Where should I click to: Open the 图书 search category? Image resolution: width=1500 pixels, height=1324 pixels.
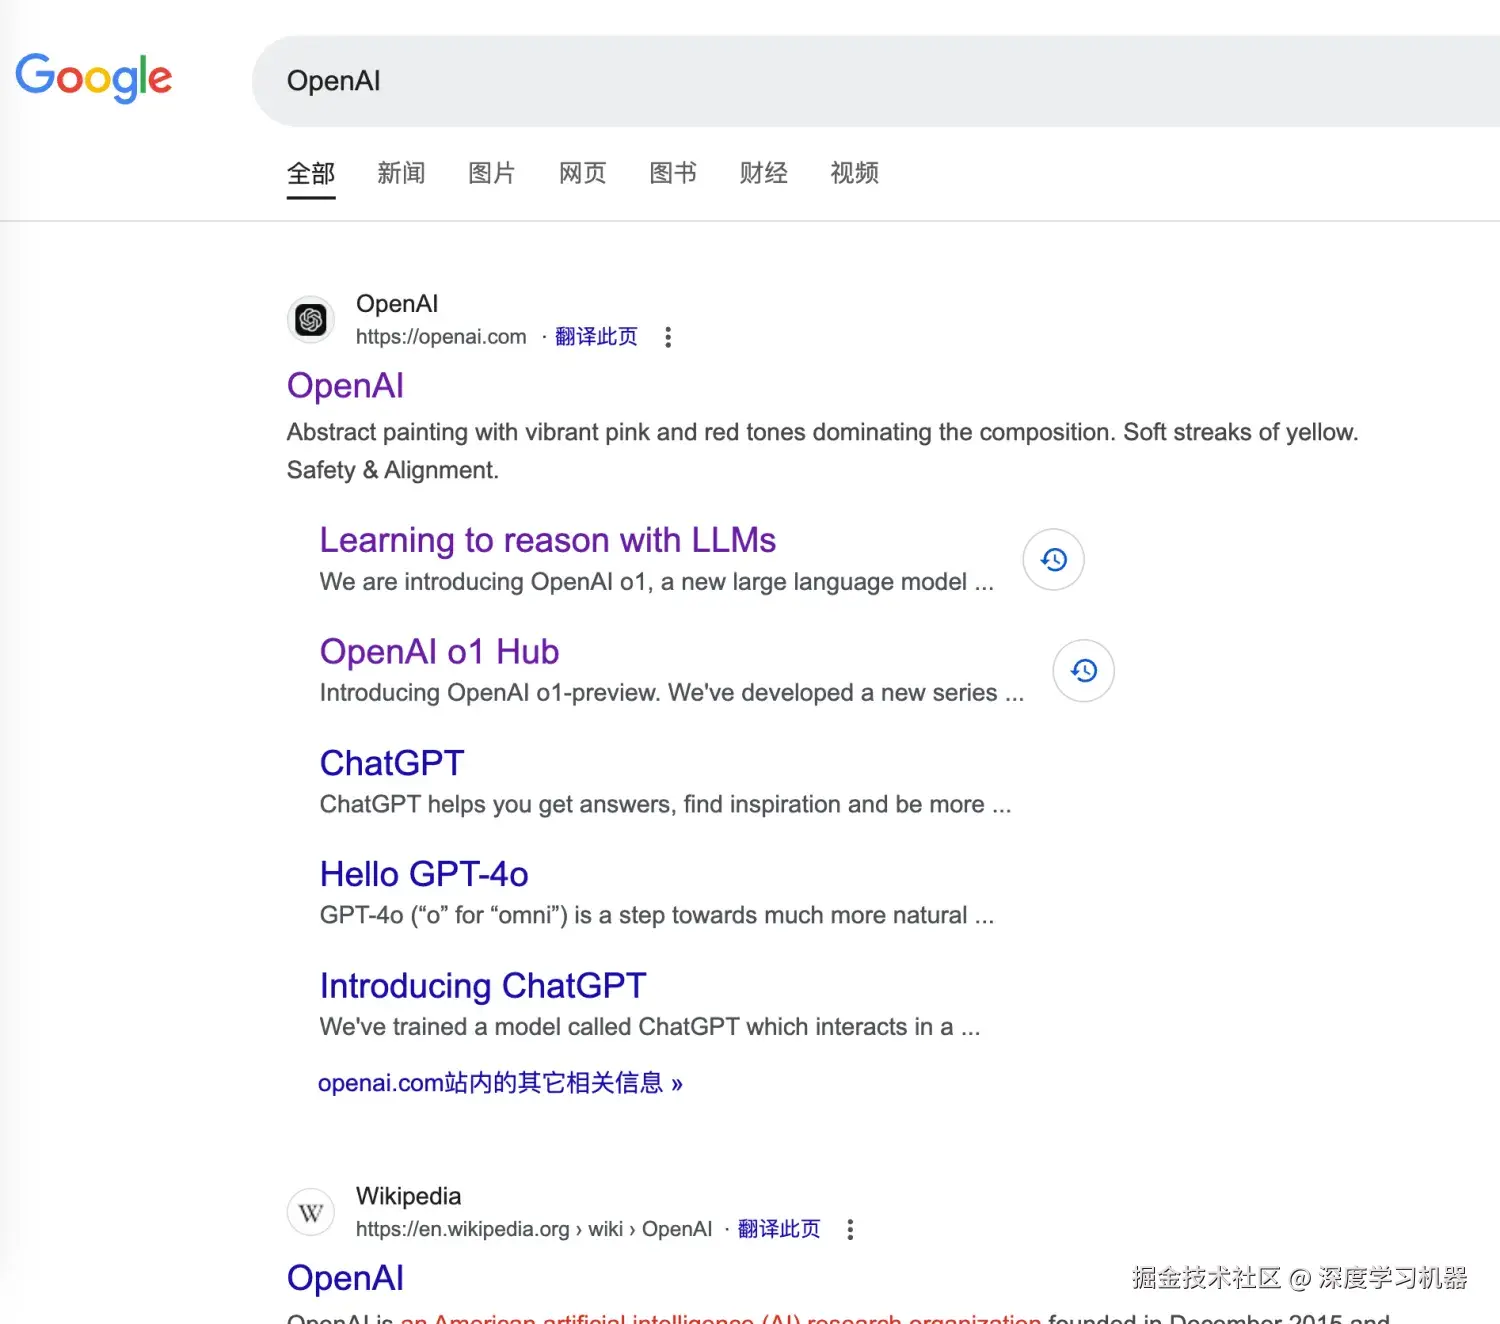coord(672,172)
